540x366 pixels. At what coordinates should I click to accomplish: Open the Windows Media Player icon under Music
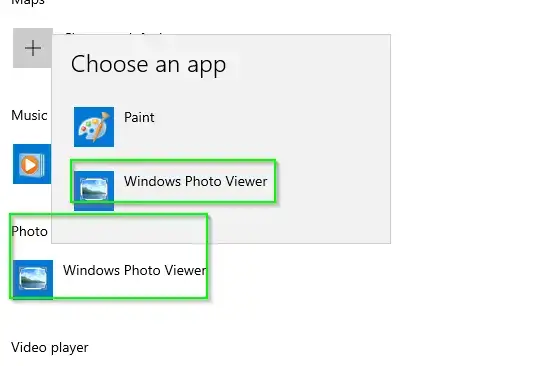(x=32, y=164)
